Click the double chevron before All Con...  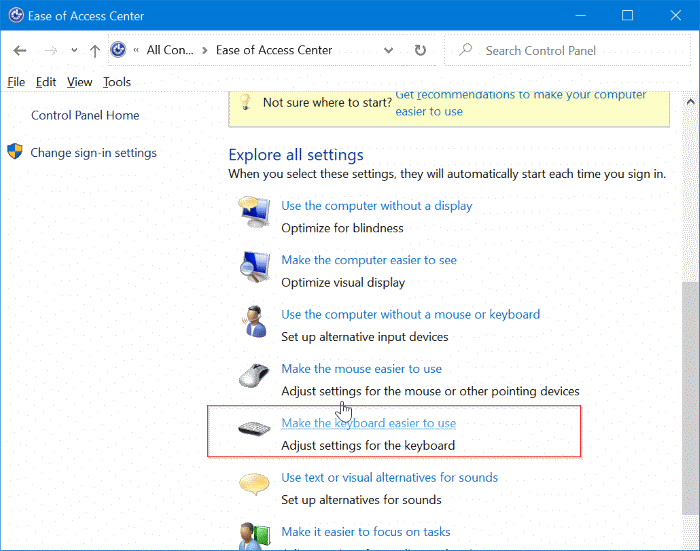(x=136, y=50)
